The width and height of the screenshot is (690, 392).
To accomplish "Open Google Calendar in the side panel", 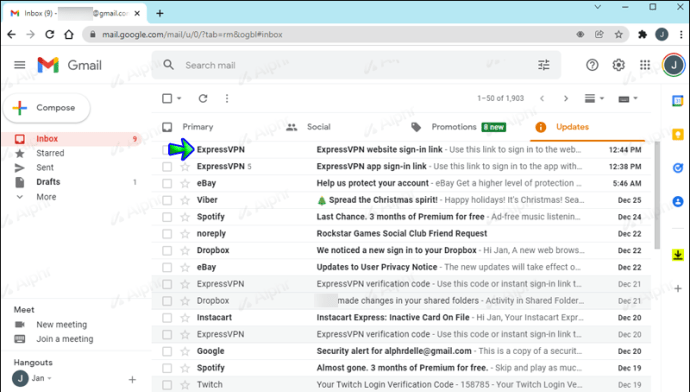I will [678, 101].
